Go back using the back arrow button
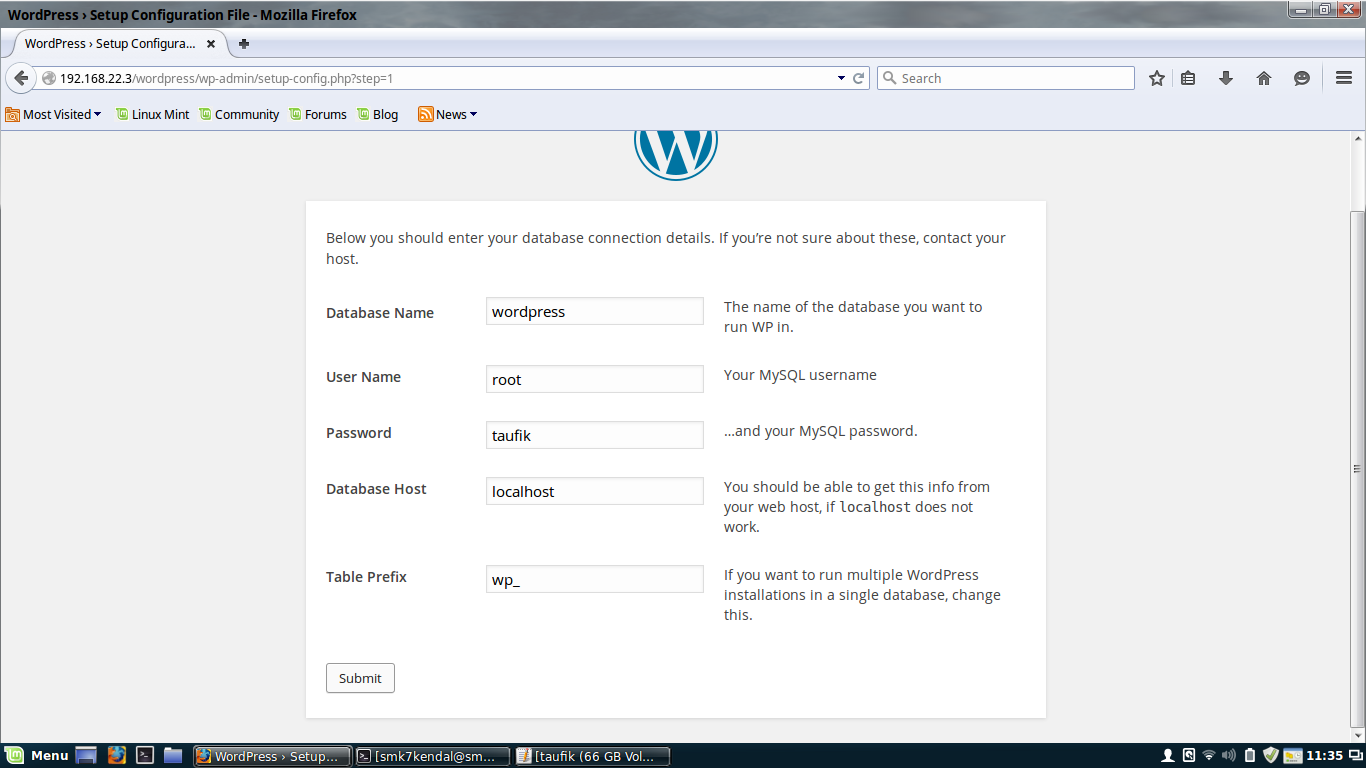Image resolution: width=1366 pixels, height=768 pixels. click(21, 78)
